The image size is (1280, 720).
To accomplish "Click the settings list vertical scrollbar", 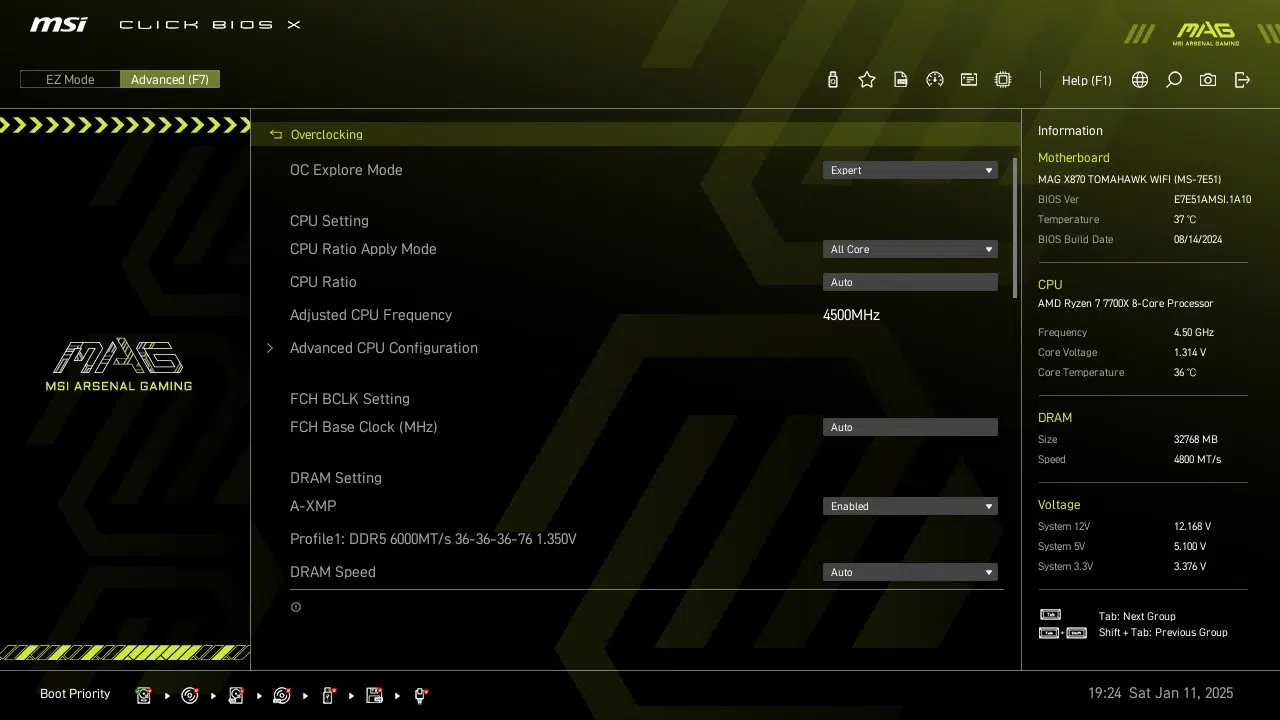I will coord(1015,228).
